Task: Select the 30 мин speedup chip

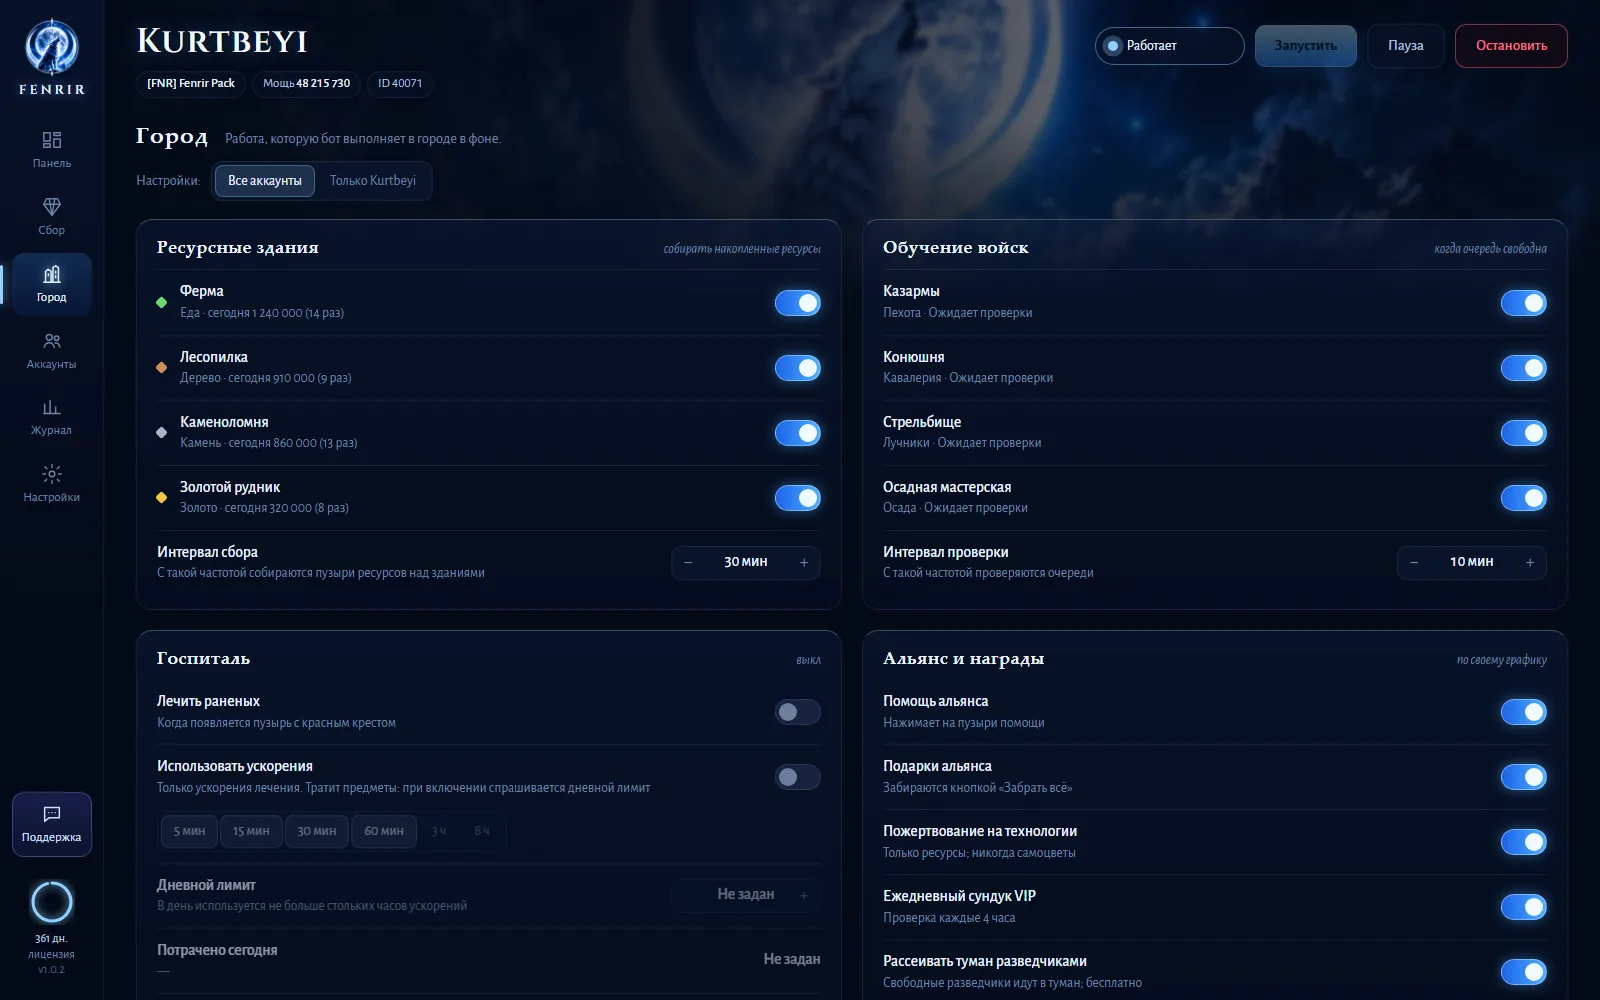Action: [317, 831]
